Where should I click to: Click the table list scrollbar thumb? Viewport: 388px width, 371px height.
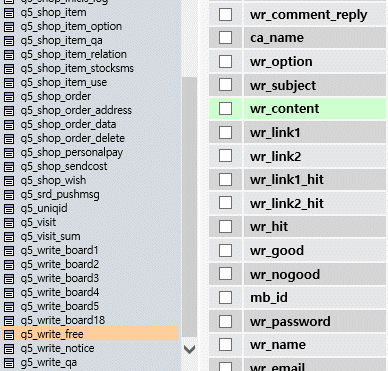click(x=190, y=207)
